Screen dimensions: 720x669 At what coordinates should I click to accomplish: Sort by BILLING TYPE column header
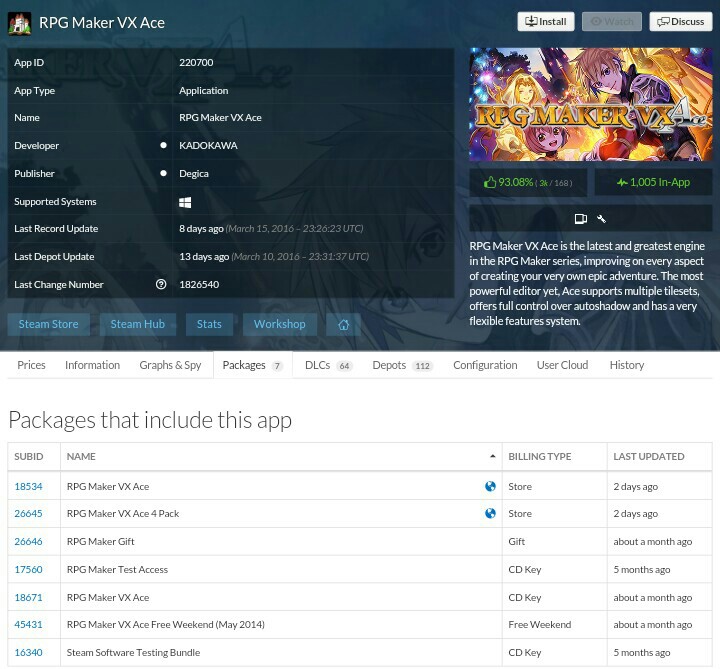click(x=555, y=456)
